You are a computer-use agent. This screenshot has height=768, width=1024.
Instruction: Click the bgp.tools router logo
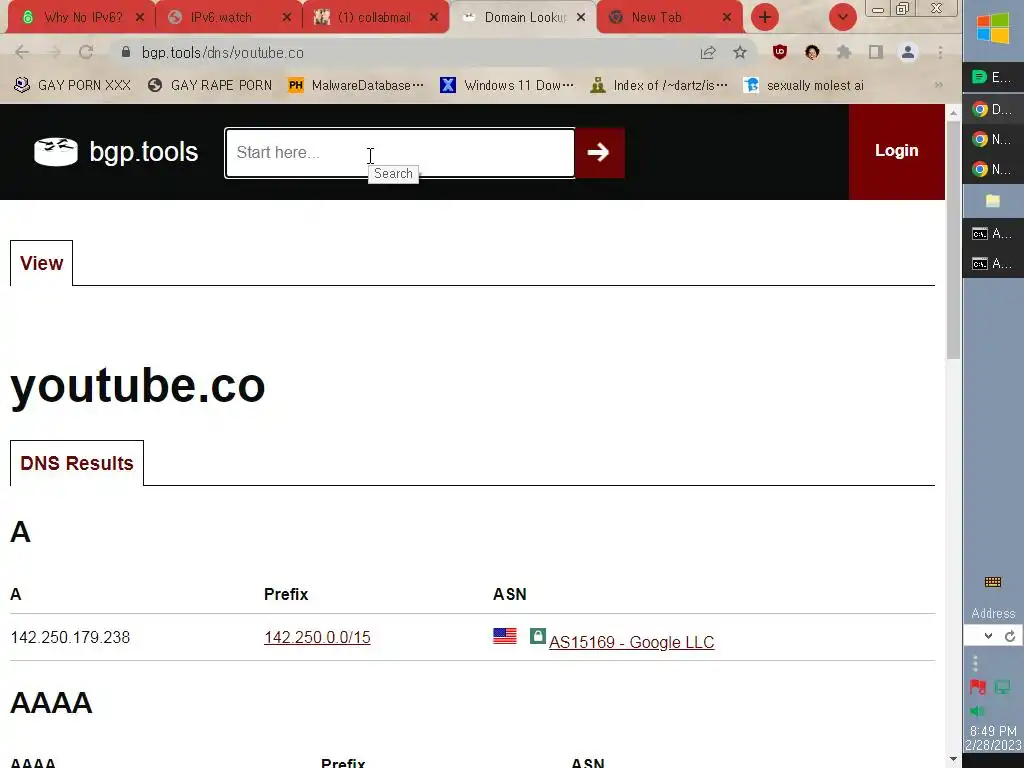click(56, 152)
